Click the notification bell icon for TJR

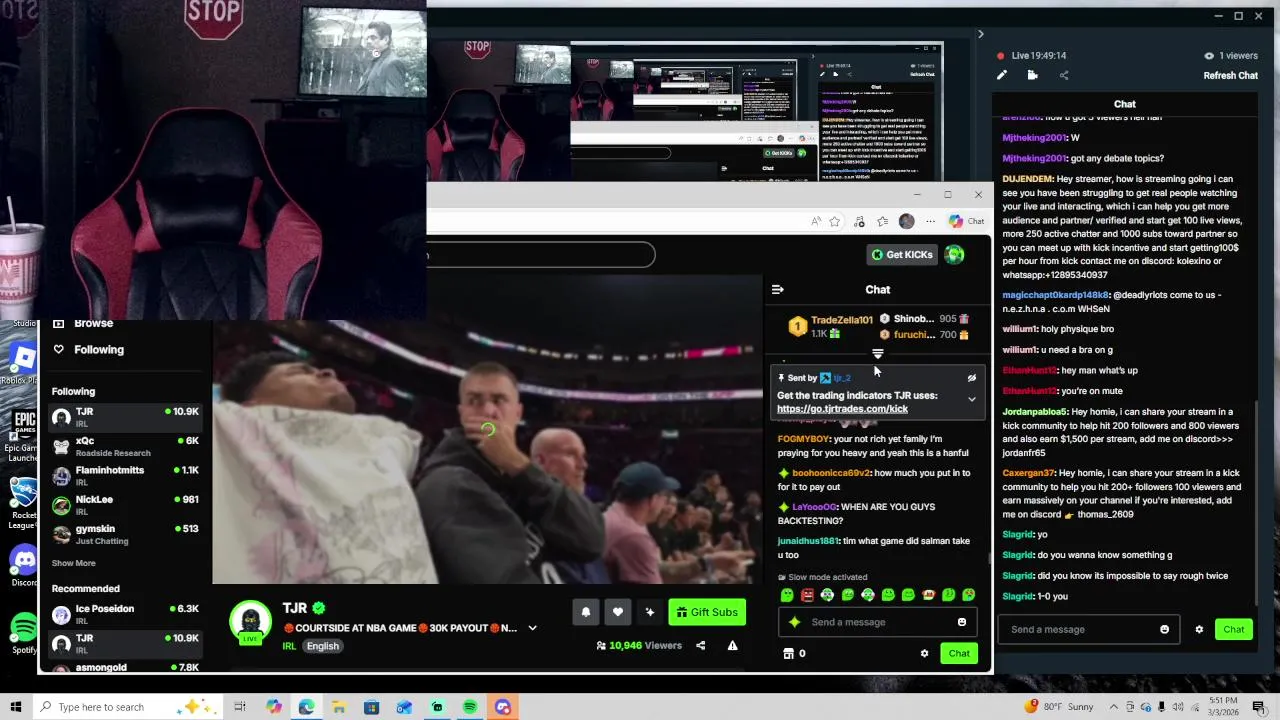coord(586,612)
